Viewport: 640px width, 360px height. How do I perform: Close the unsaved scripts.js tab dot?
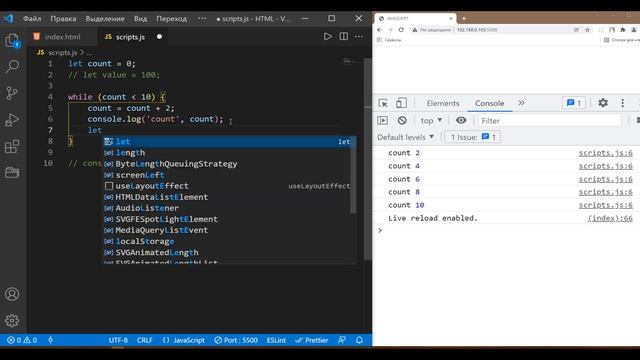159,37
